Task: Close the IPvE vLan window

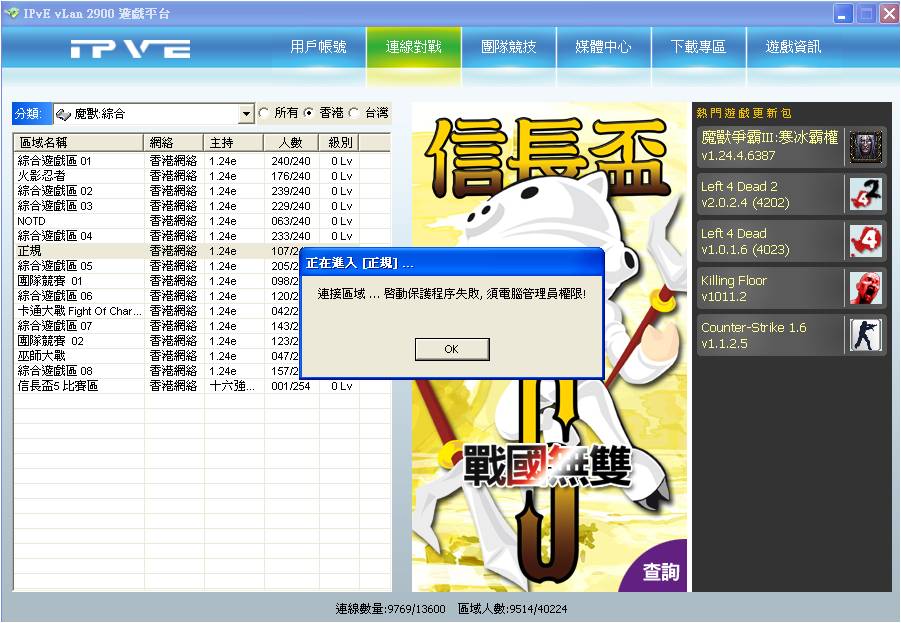Action: [x=889, y=13]
